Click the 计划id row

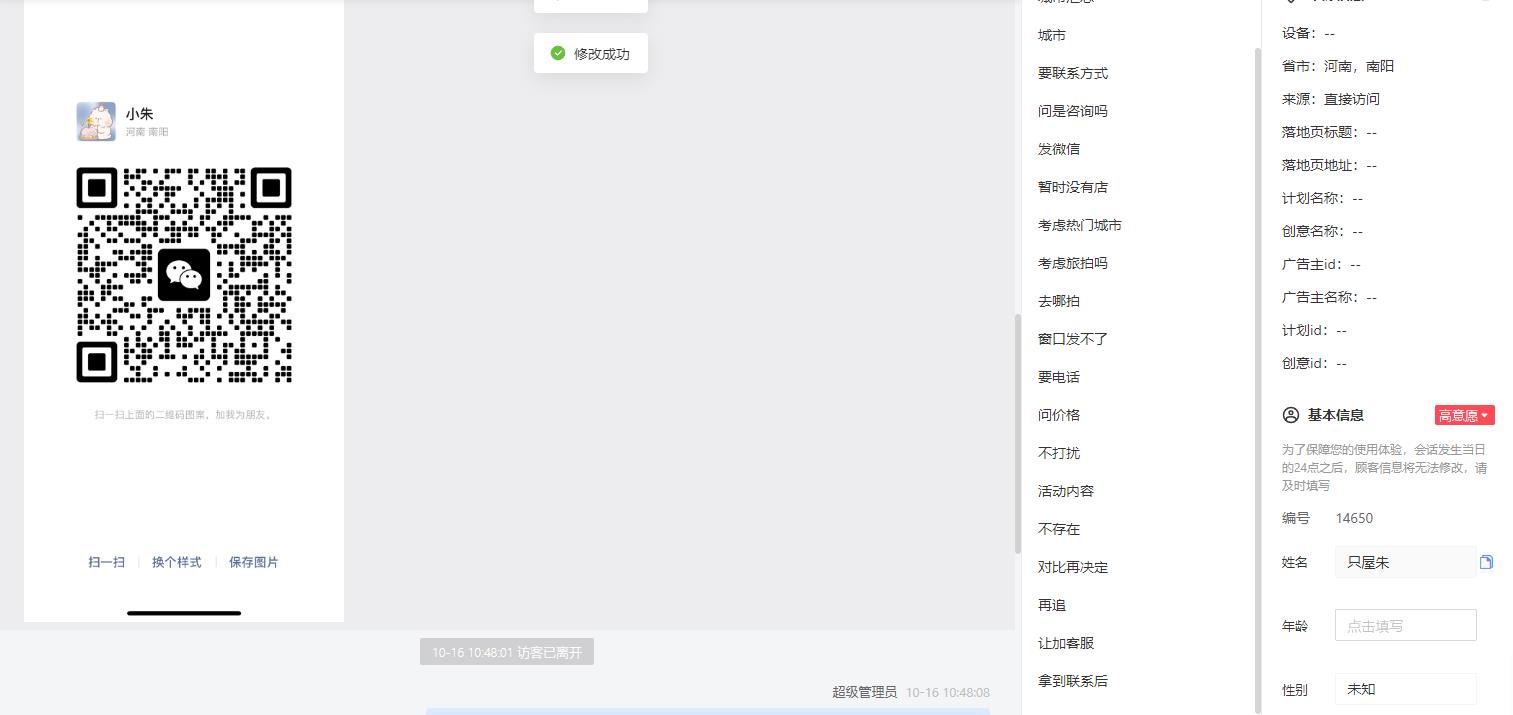click(x=1314, y=330)
